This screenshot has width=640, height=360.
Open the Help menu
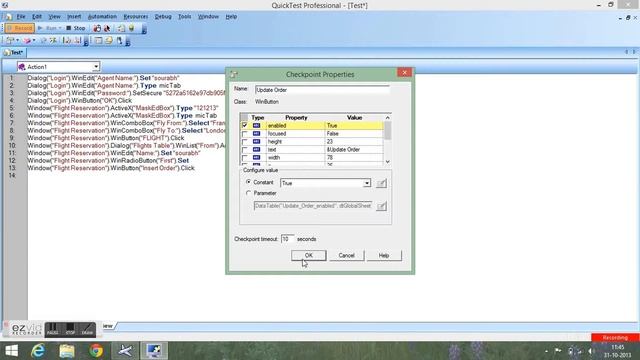[231, 17]
